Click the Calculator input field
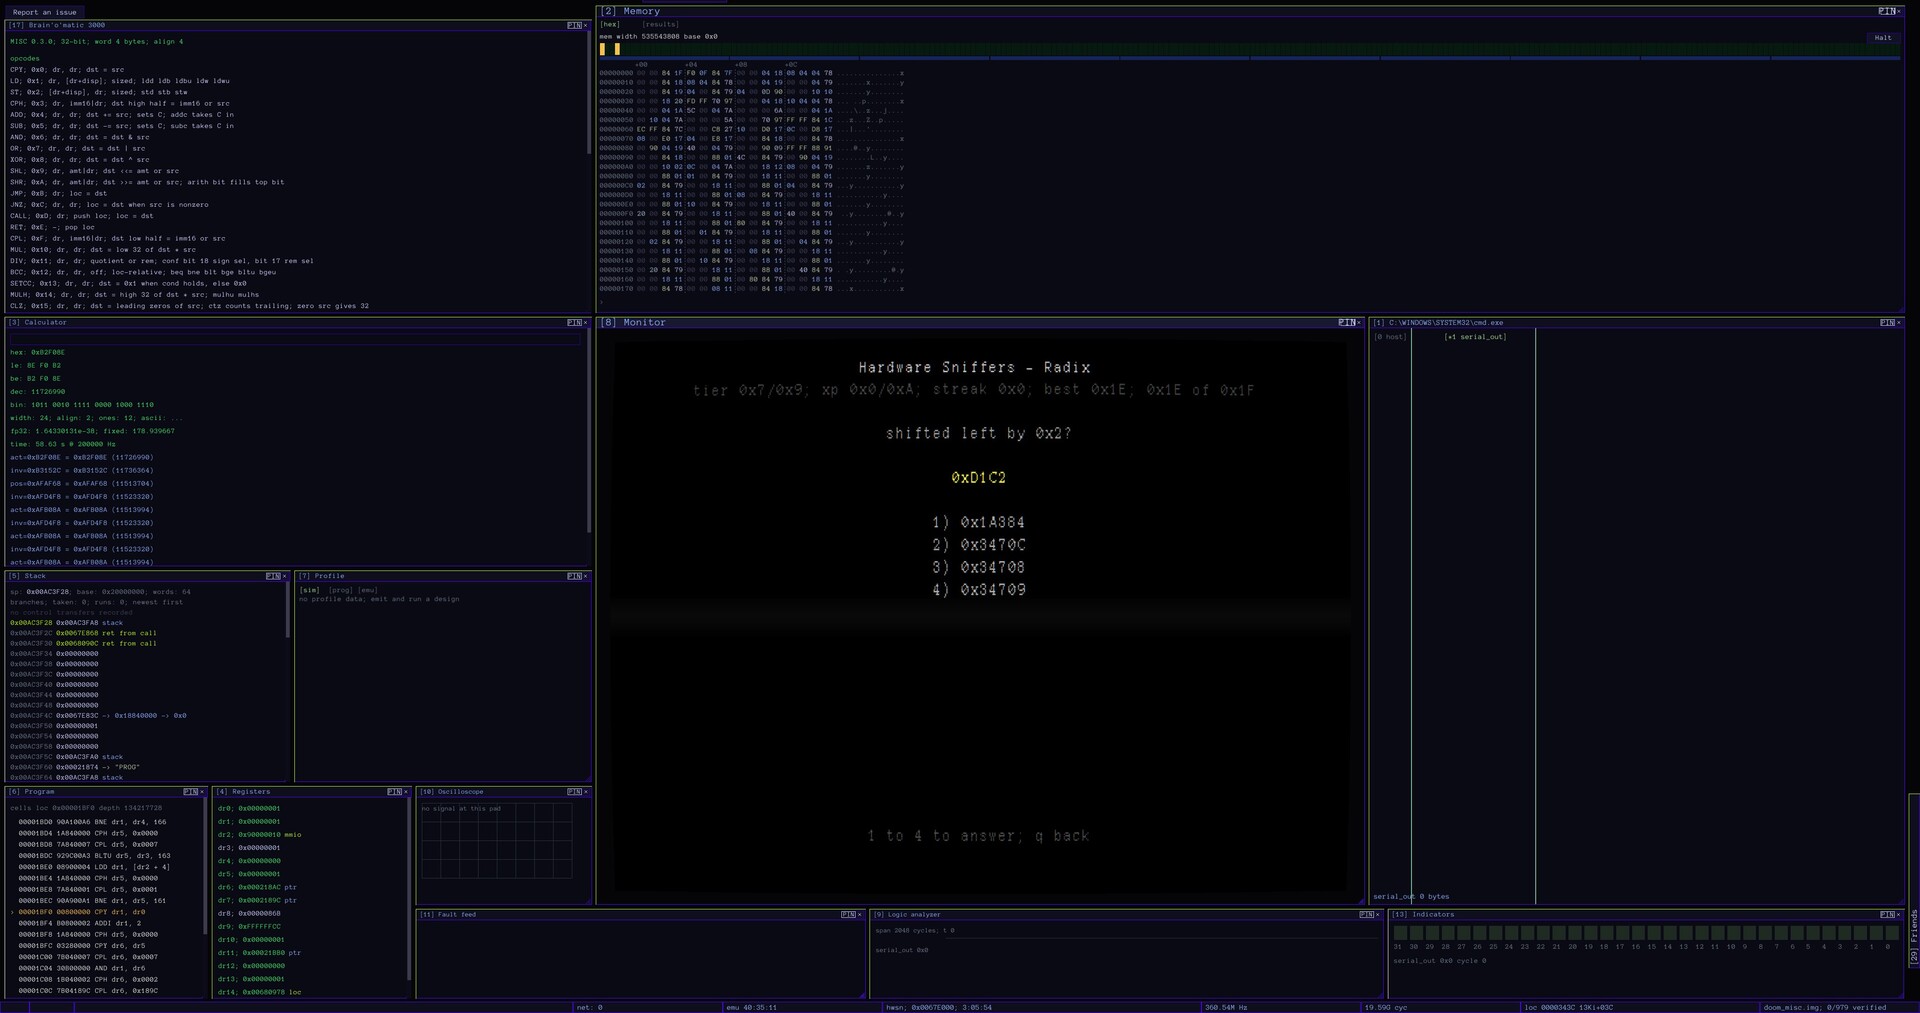Screen dimensions: 1920x1013 point(295,338)
